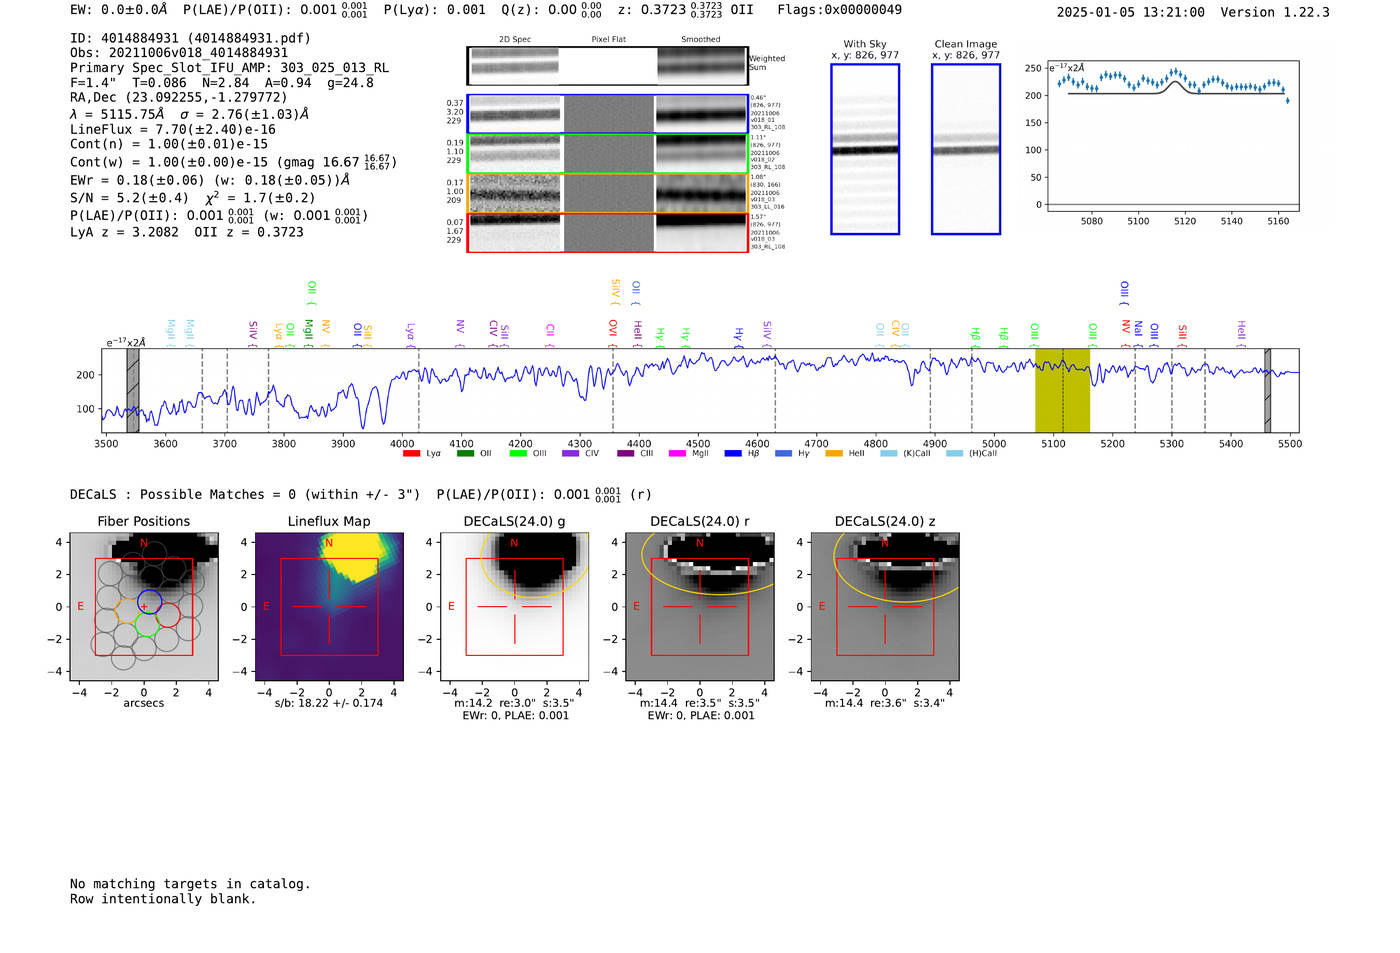
Task: Select the blue-bordered 2D fiber spectrum row
Action: 607,114
